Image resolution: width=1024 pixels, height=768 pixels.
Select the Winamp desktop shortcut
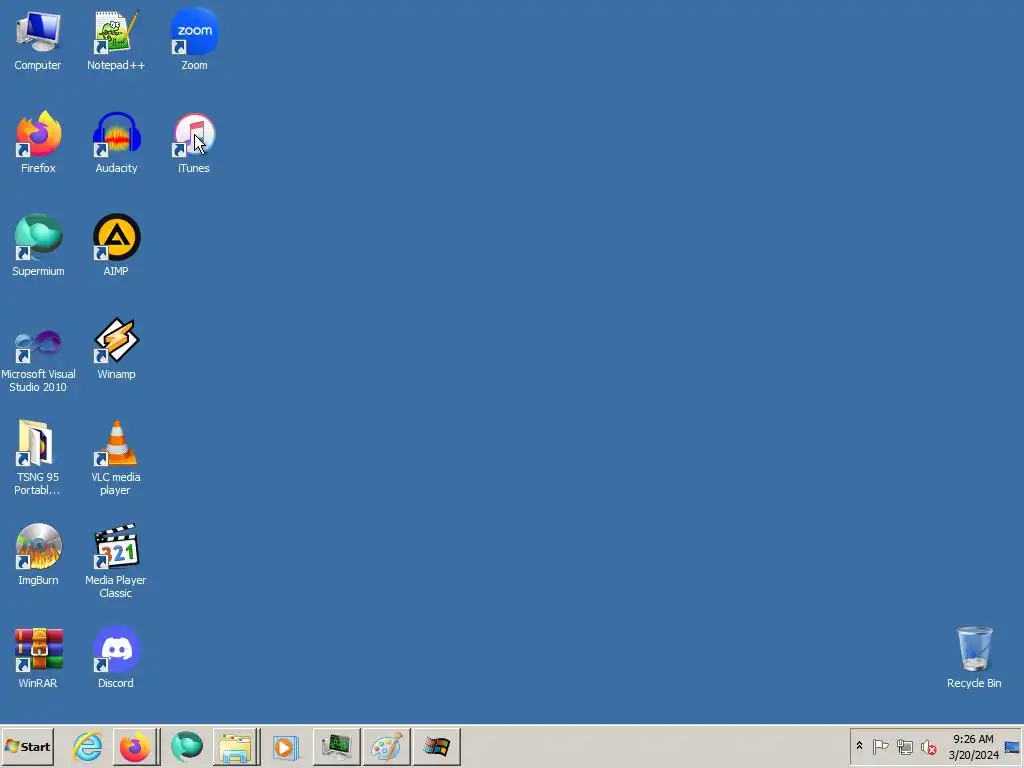pyautogui.click(x=116, y=349)
